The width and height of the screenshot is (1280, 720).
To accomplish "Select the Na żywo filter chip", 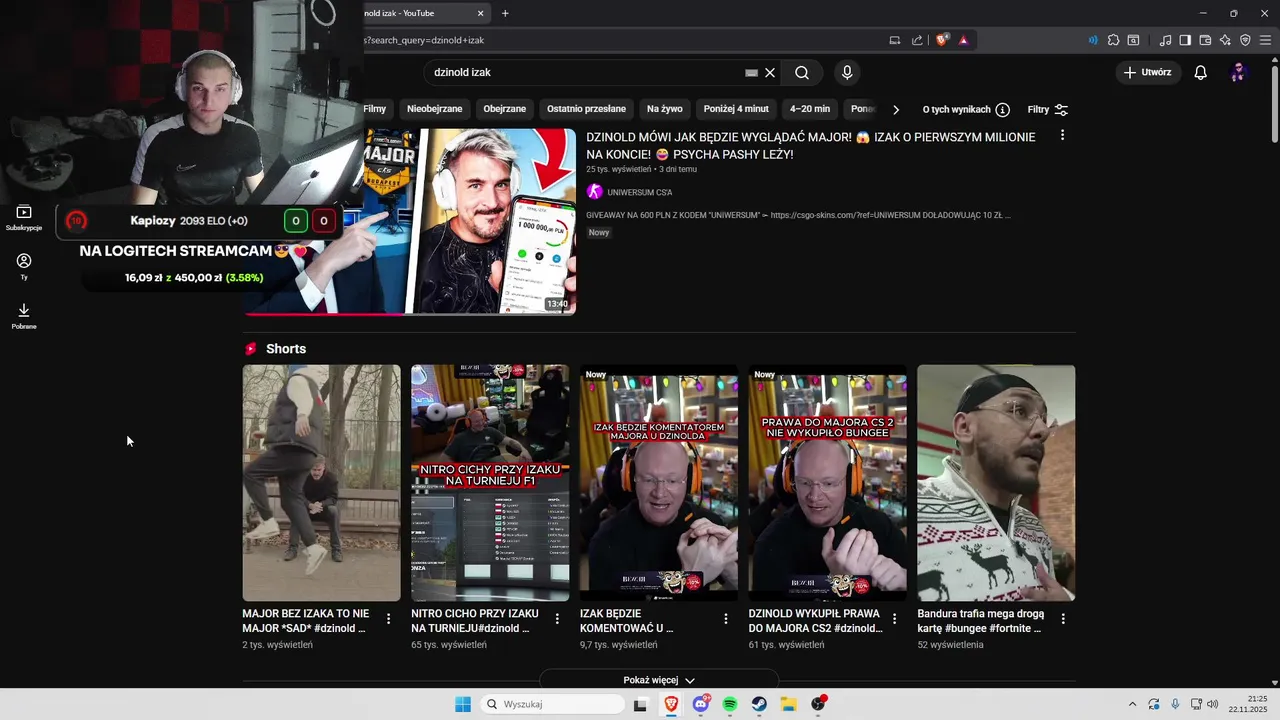I will pyautogui.click(x=665, y=109).
